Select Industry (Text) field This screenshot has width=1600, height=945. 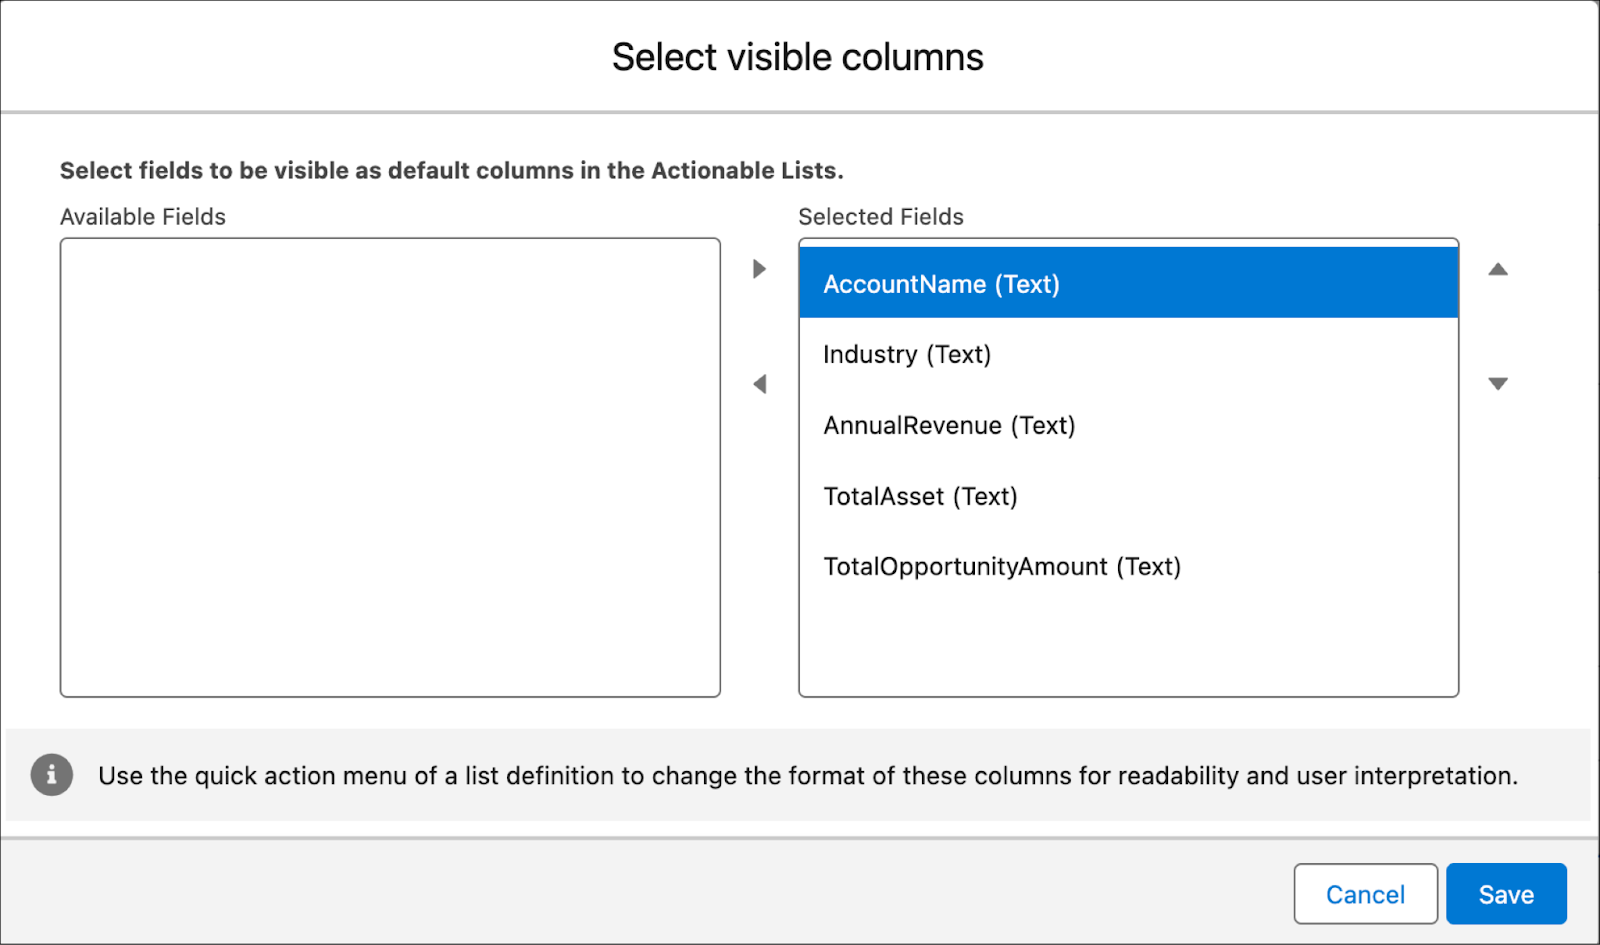click(1128, 354)
